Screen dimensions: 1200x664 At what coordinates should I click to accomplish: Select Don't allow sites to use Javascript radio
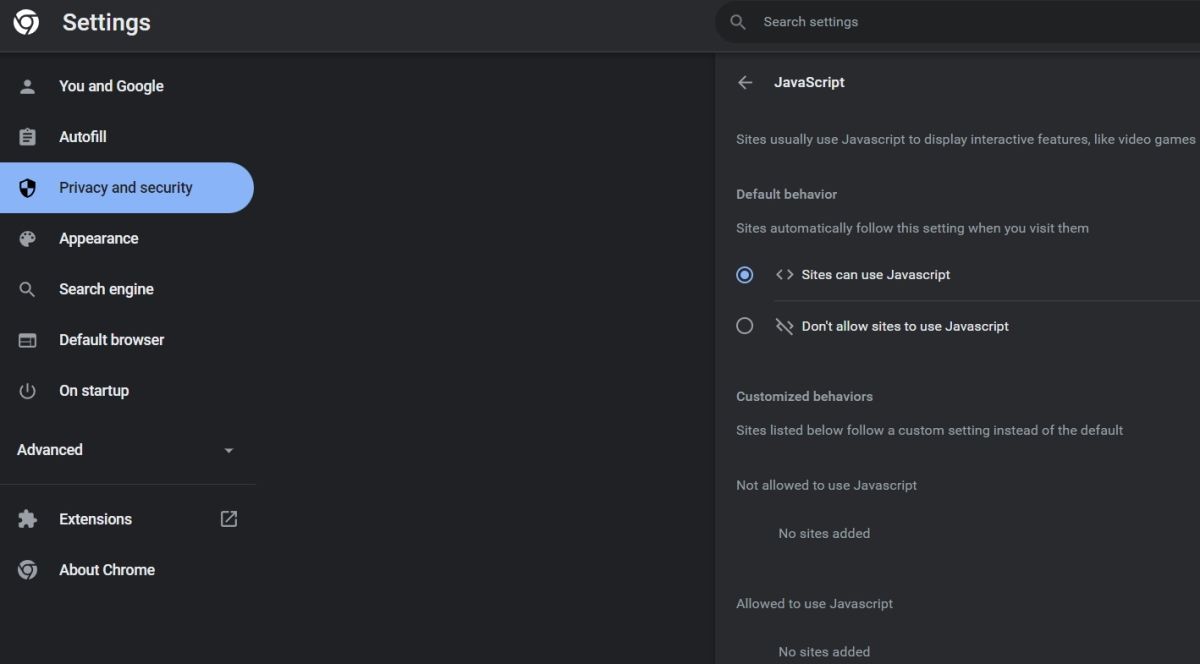(744, 326)
